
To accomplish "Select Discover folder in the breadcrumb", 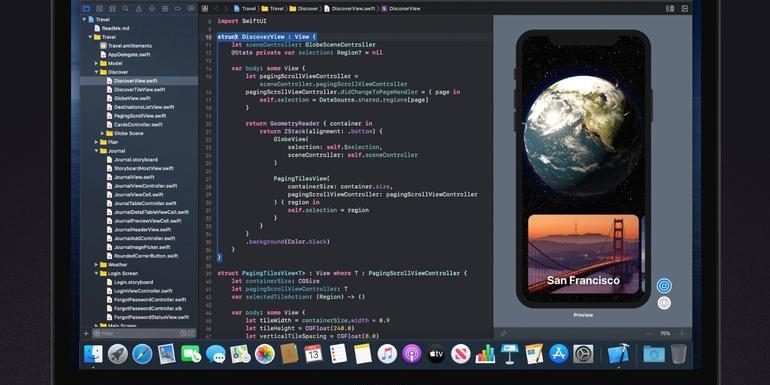I will [x=302, y=8].
